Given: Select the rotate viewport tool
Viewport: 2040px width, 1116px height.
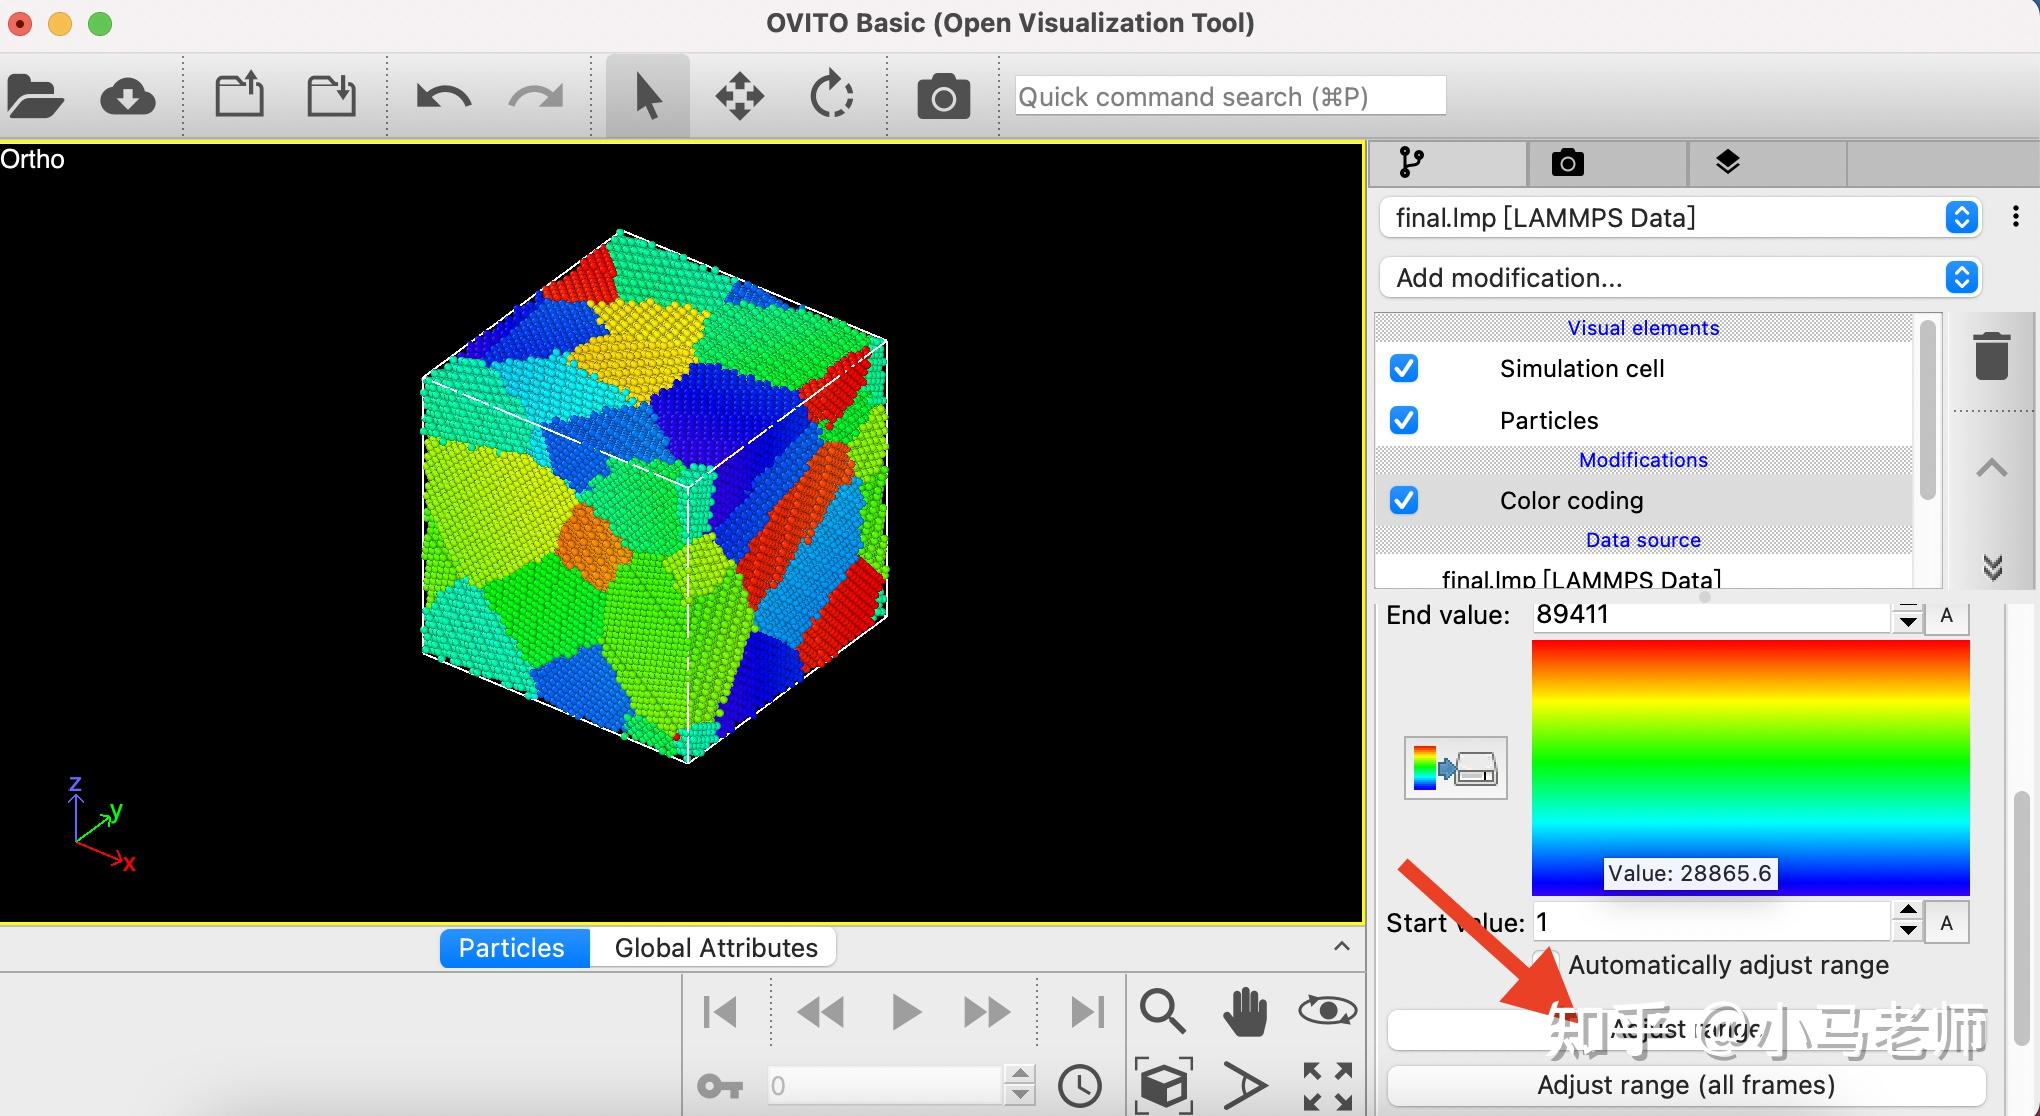Looking at the screenshot, I should 831,97.
